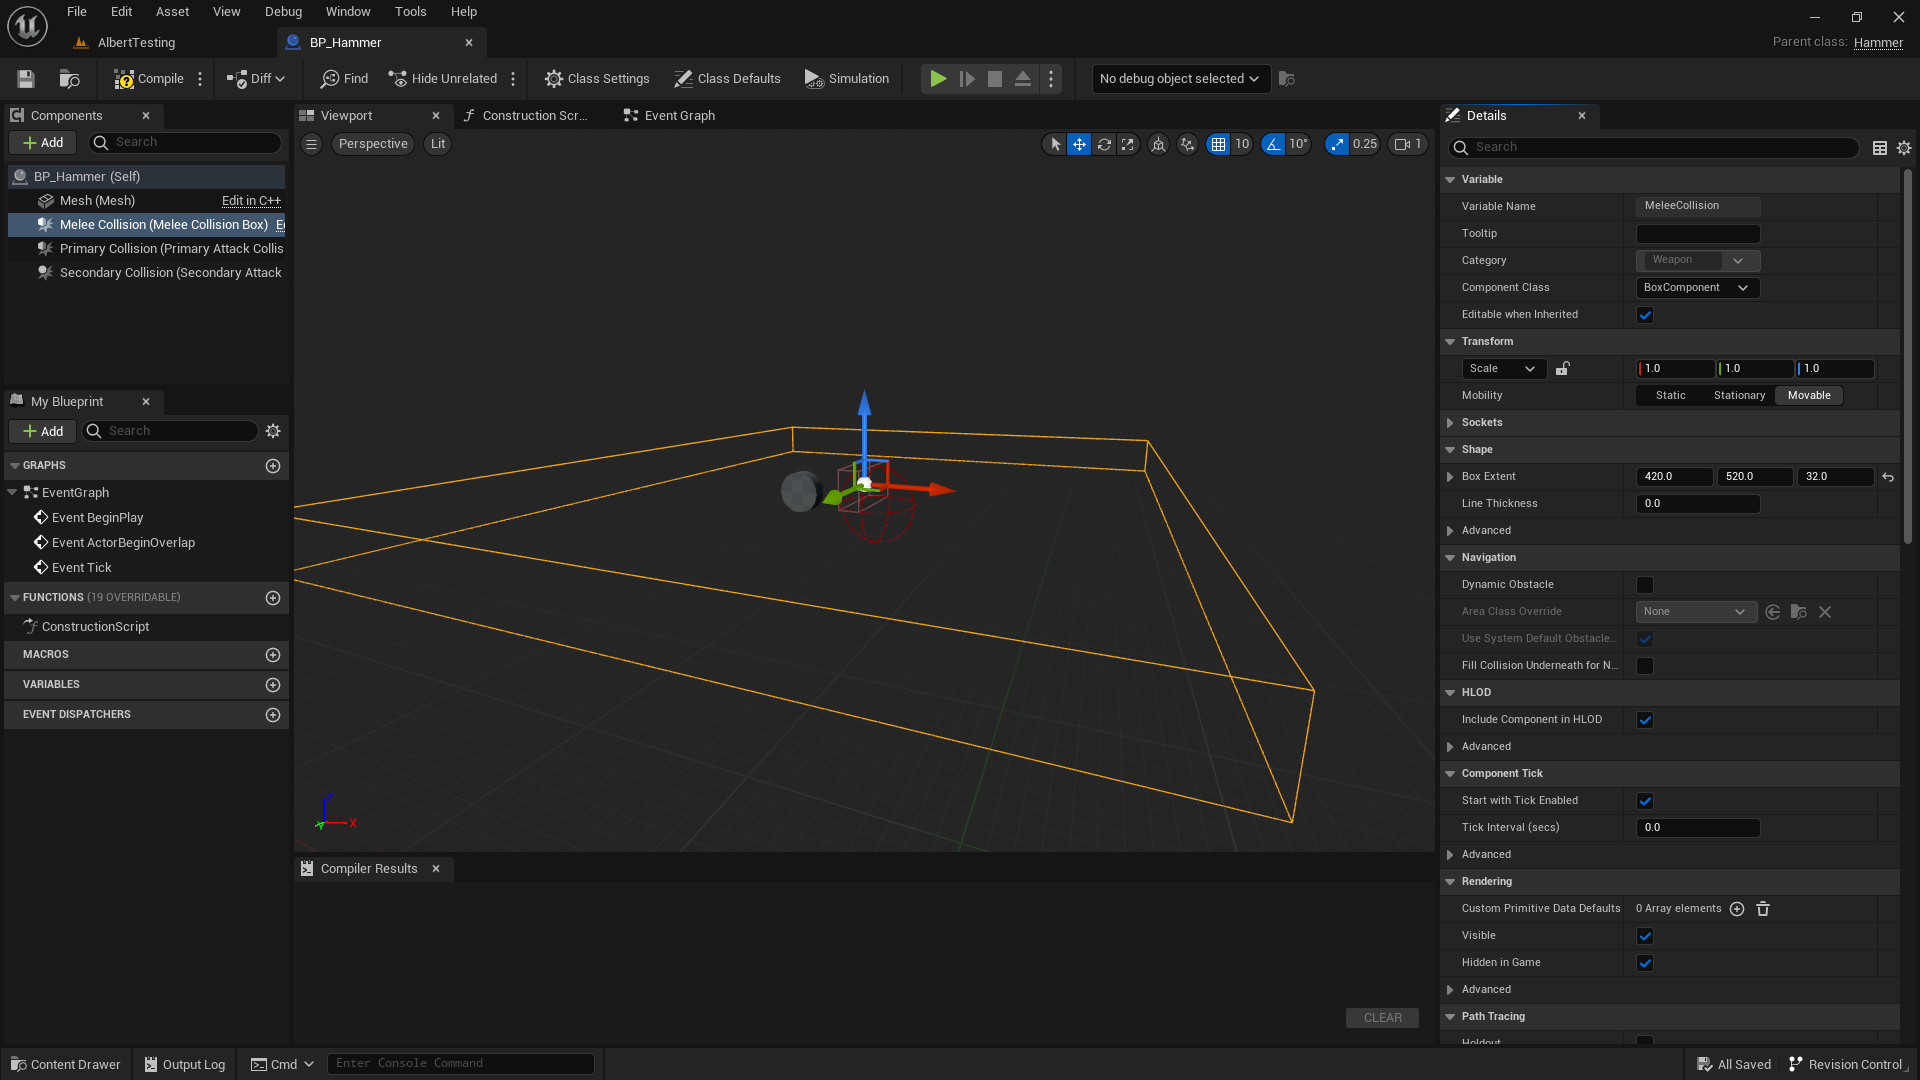
Task: Select Event BeginPlay in My Blueprint
Action: [96, 517]
